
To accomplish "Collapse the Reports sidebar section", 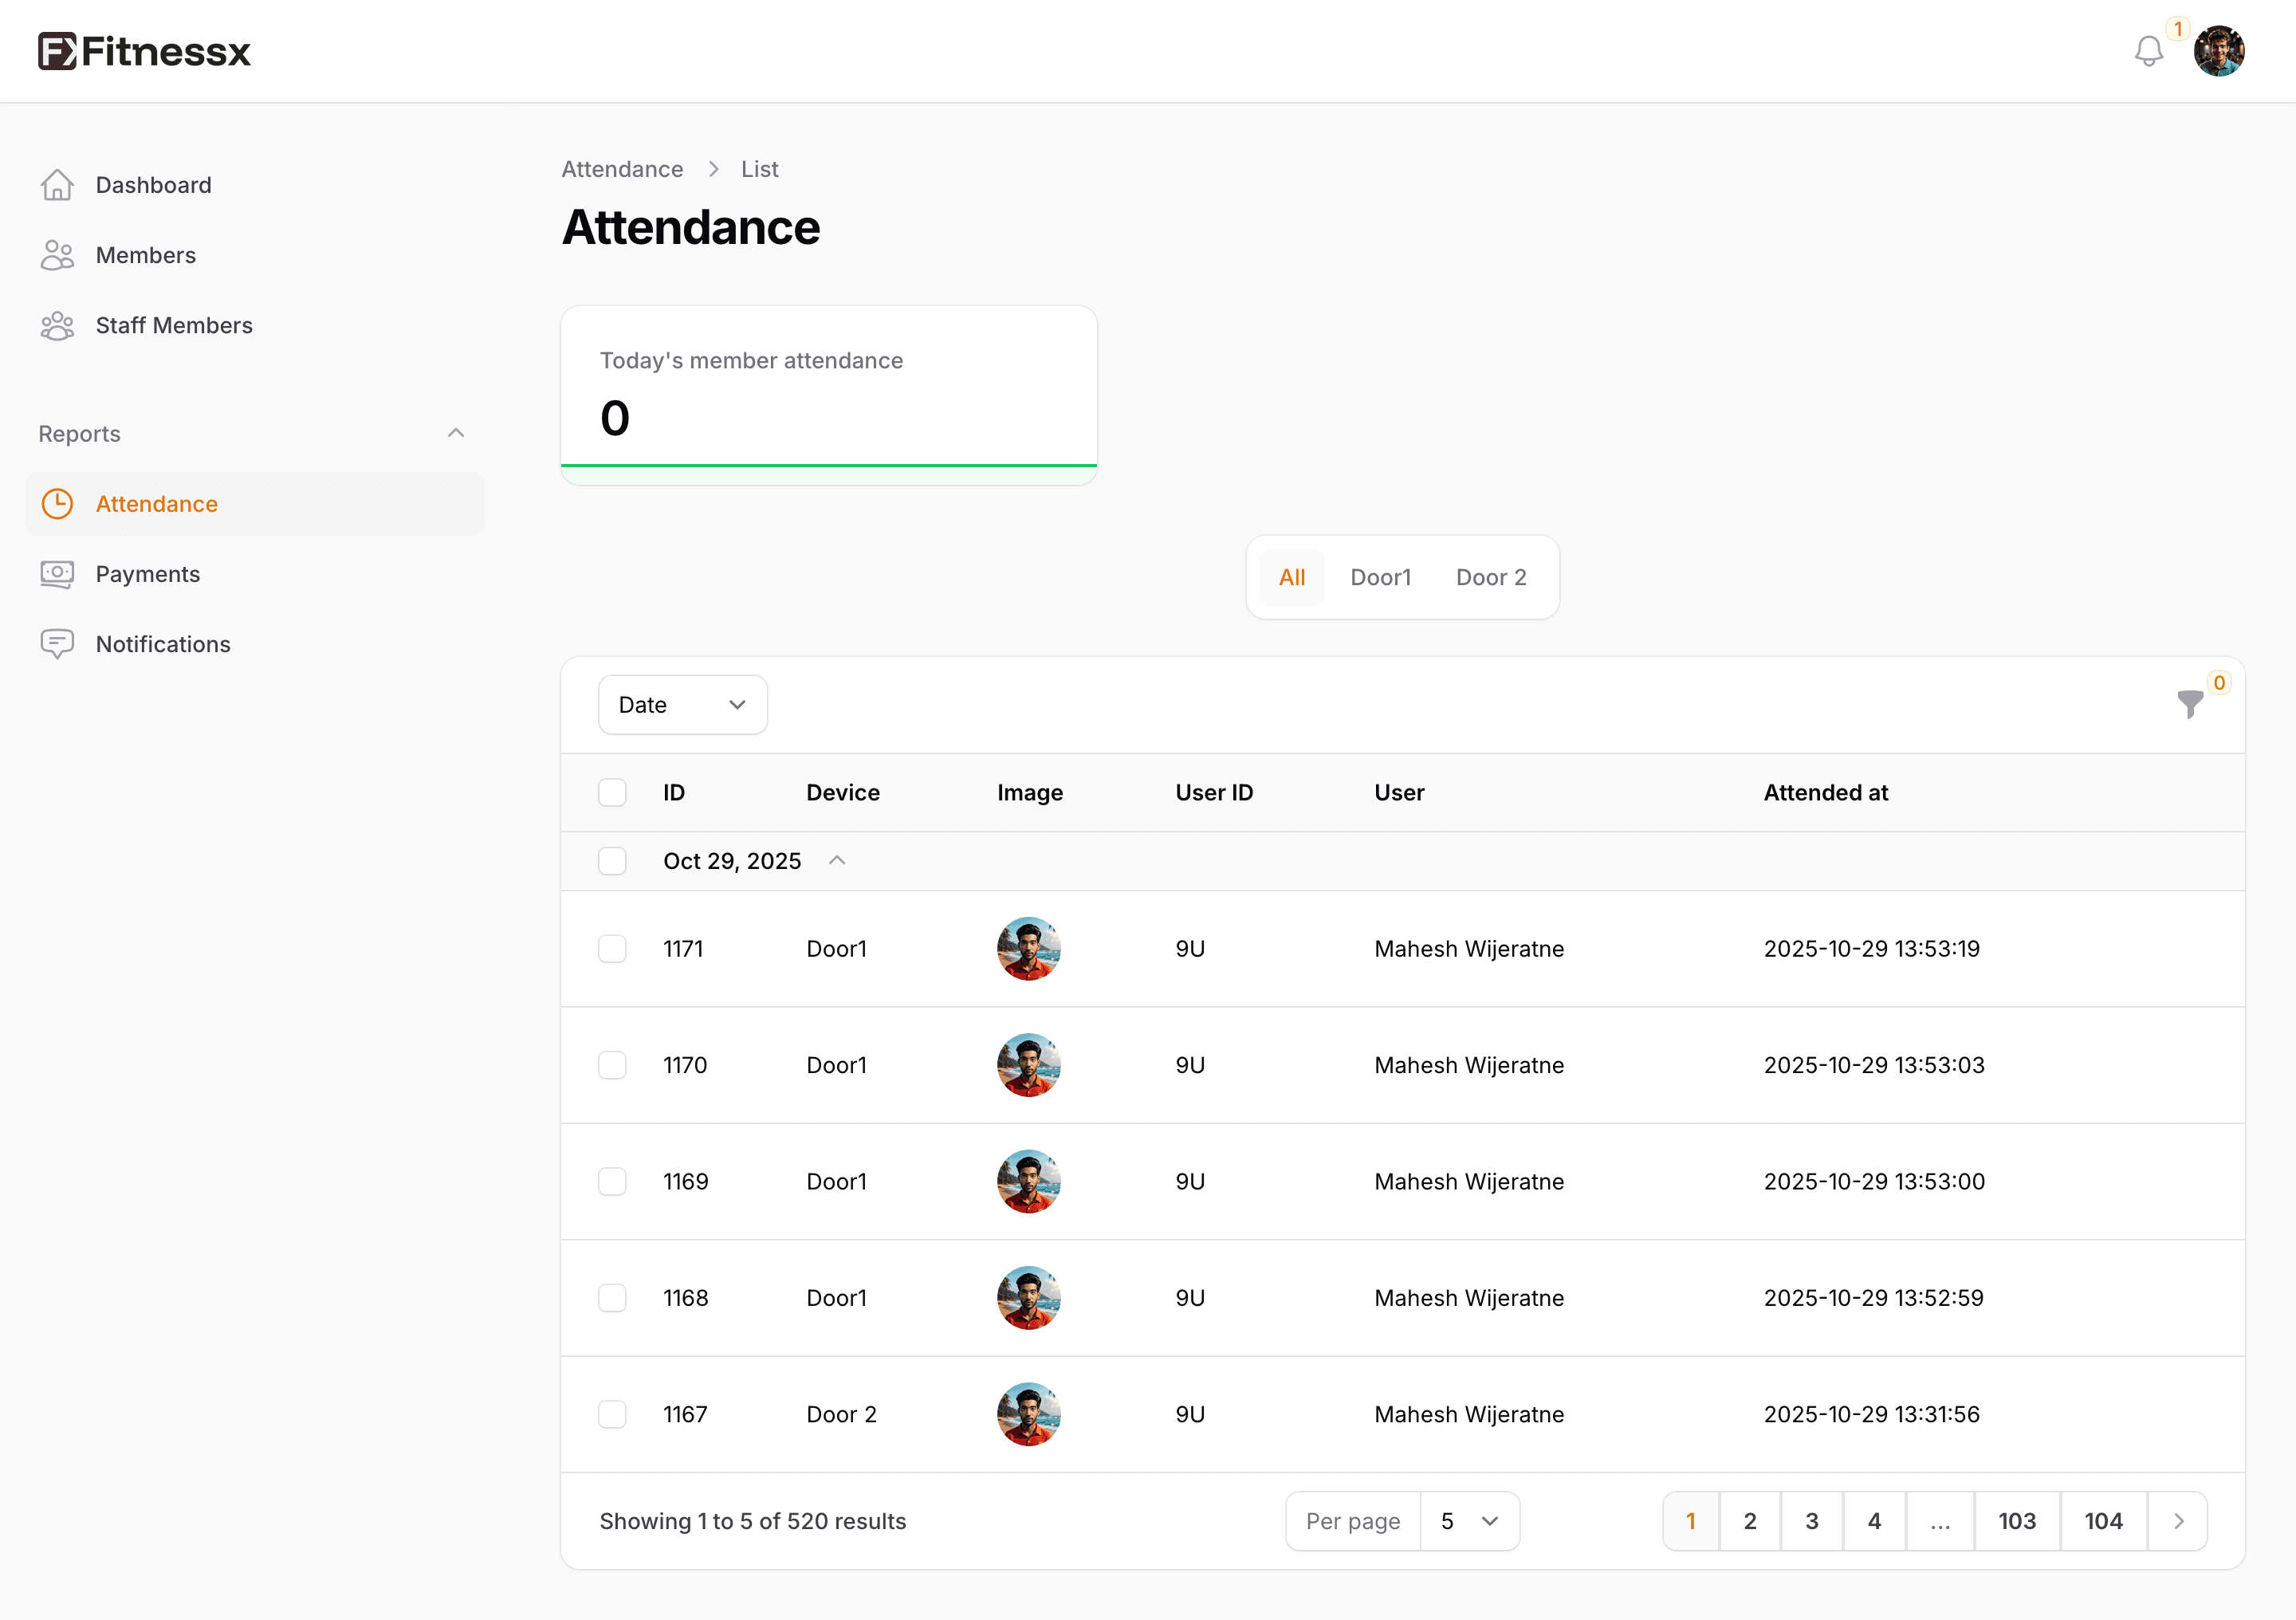I will pyautogui.click(x=456, y=433).
